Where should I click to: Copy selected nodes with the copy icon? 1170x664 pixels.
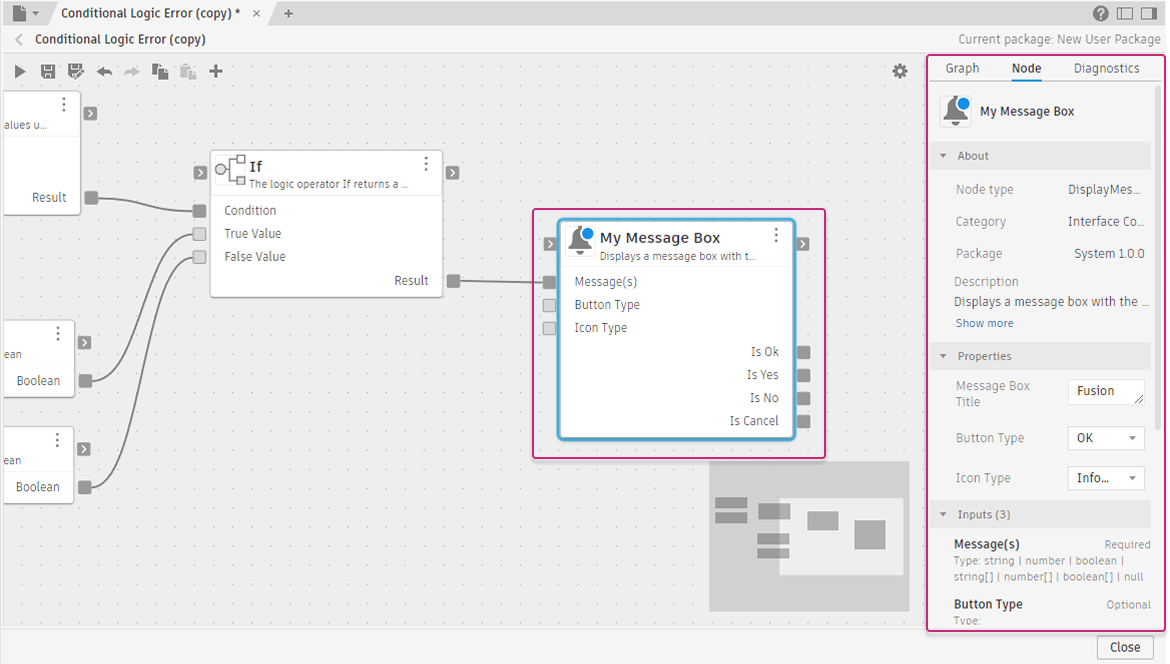tap(160, 72)
